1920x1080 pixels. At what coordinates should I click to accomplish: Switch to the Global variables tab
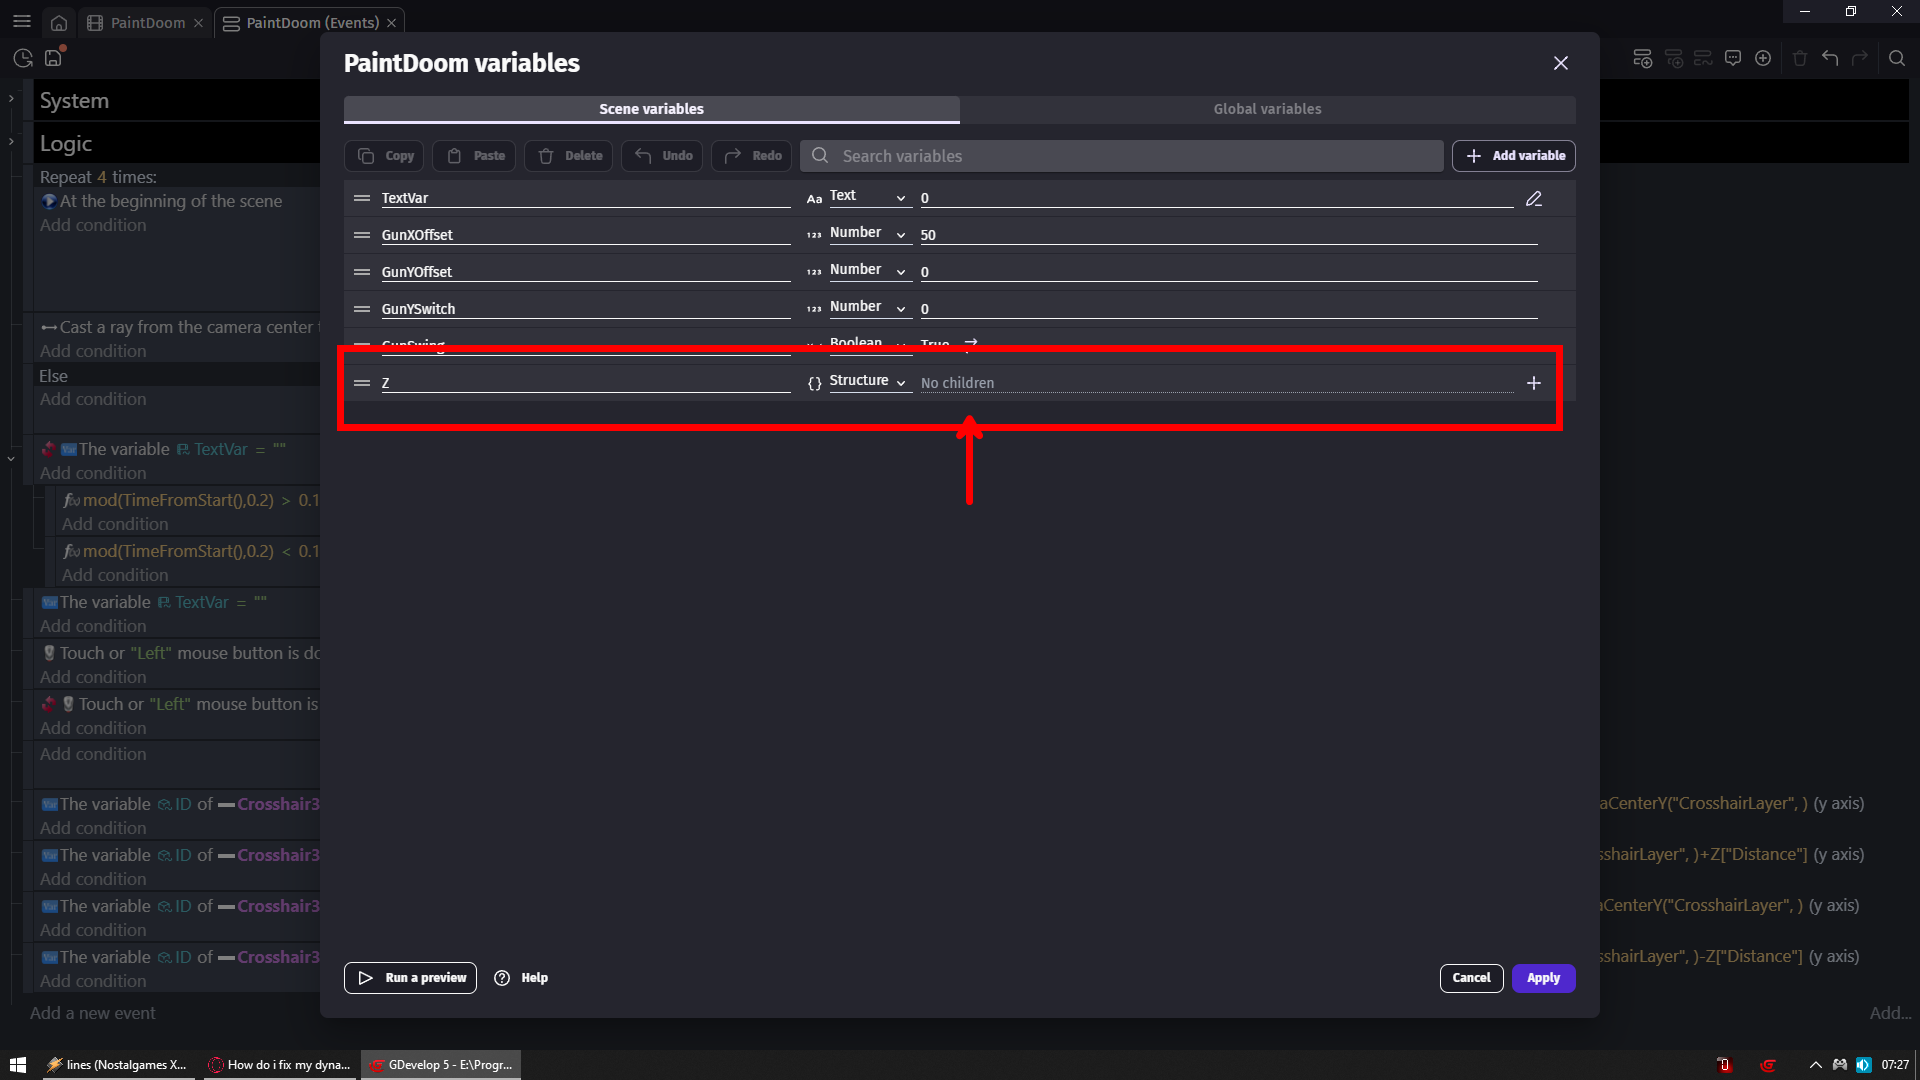point(1267,109)
